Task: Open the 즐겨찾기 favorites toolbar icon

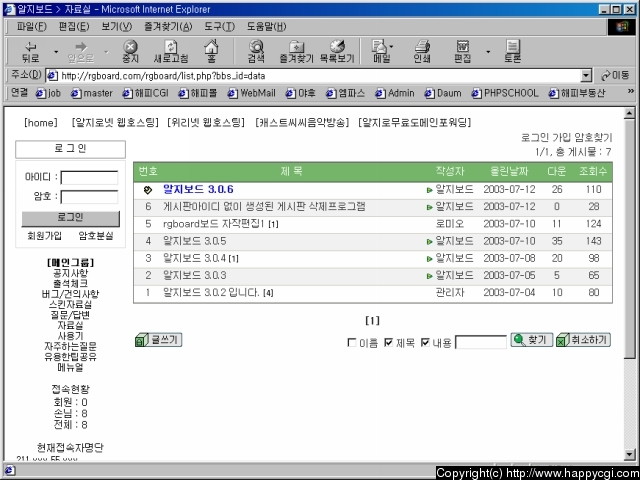Action: [296, 52]
